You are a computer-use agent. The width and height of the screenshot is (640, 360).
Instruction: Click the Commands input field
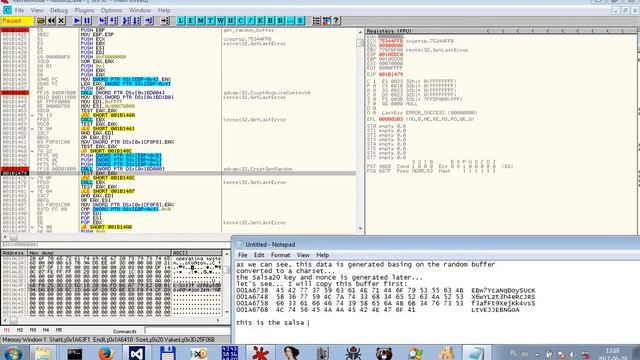point(188,331)
